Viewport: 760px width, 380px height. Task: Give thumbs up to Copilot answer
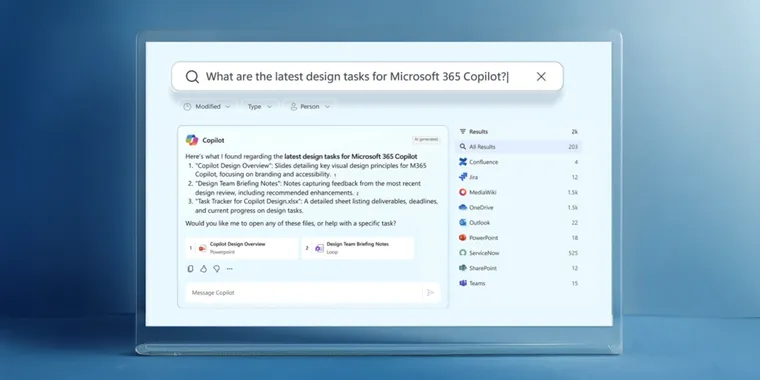(204, 269)
